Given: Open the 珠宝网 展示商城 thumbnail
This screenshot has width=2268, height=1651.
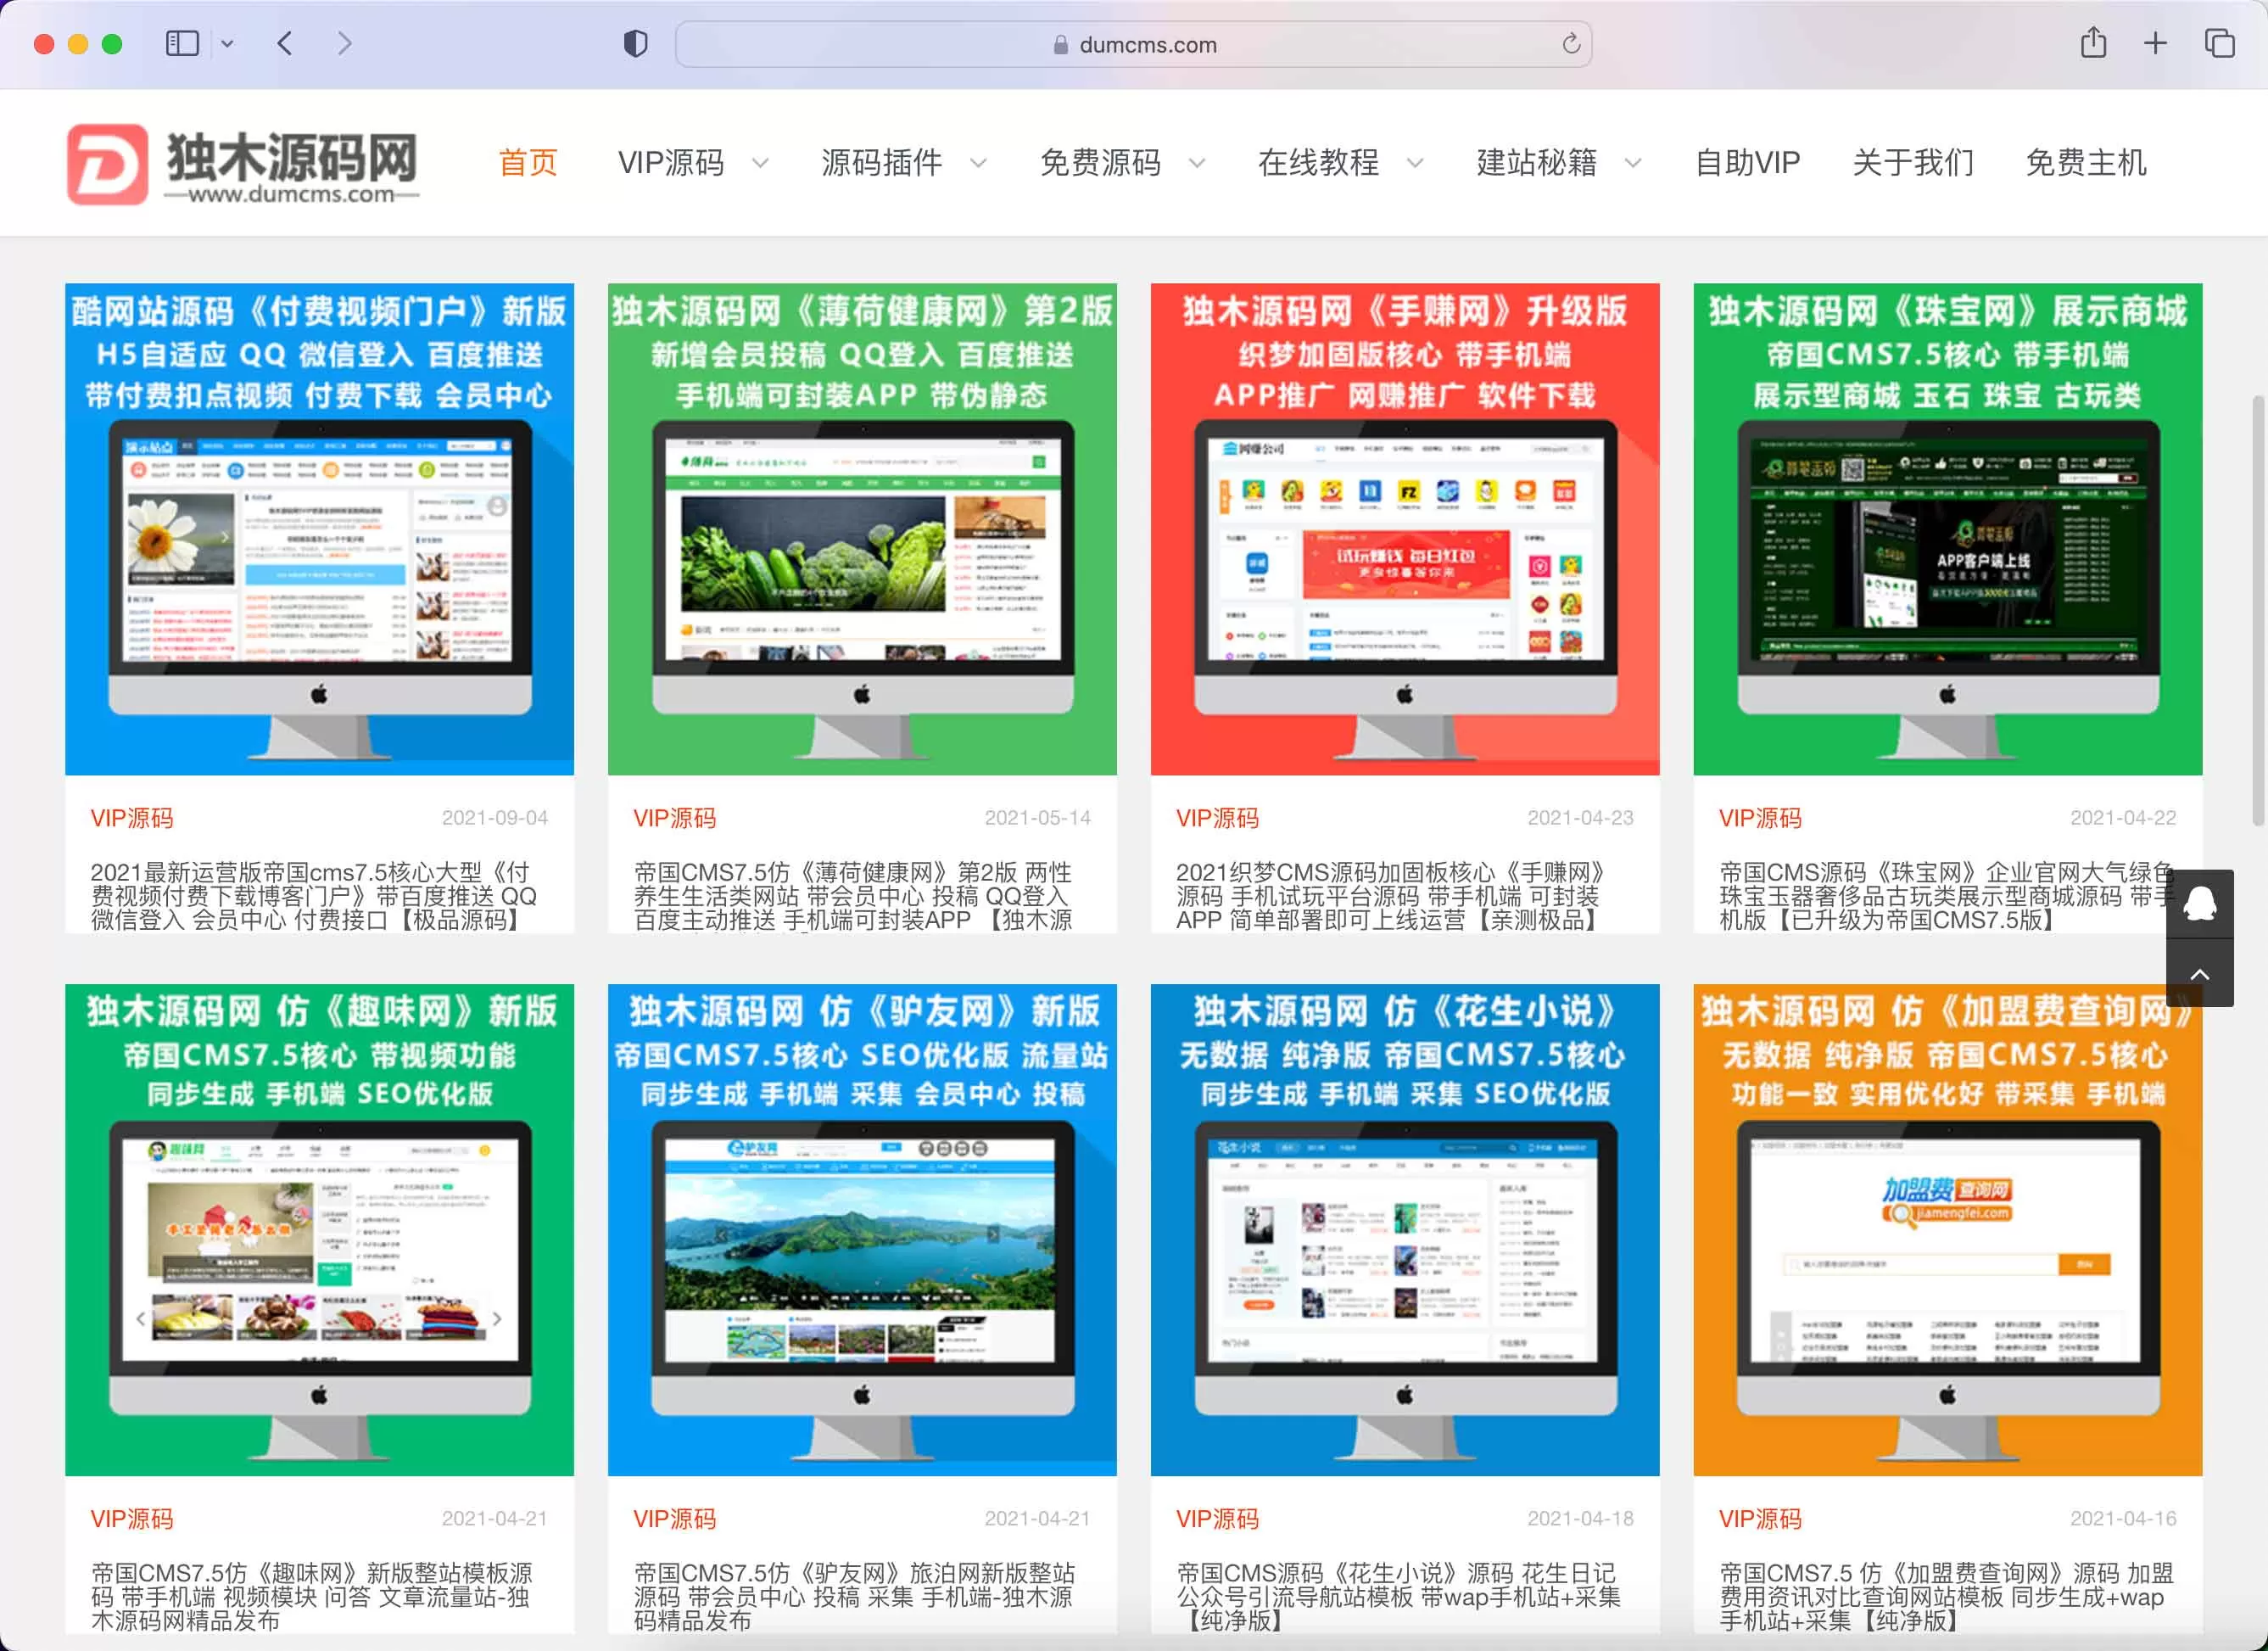Looking at the screenshot, I should pos(1948,529).
